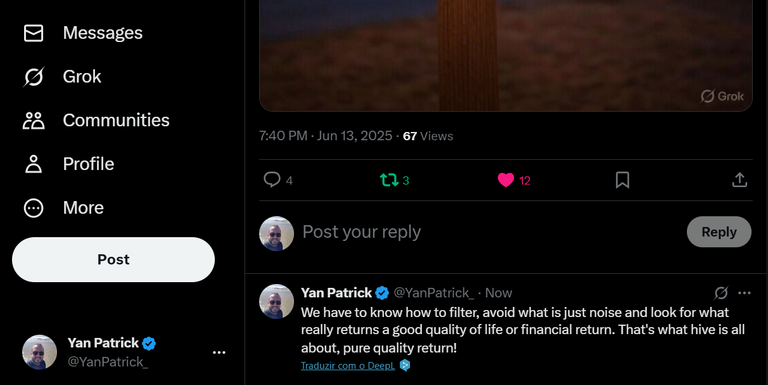The image size is (768, 385).
Task: Open account options dots next to @YanPatrick_
Action: coord(219,352)
